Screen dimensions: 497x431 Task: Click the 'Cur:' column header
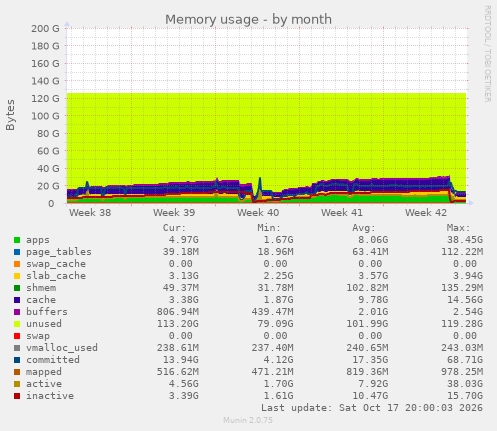[174, 228]
